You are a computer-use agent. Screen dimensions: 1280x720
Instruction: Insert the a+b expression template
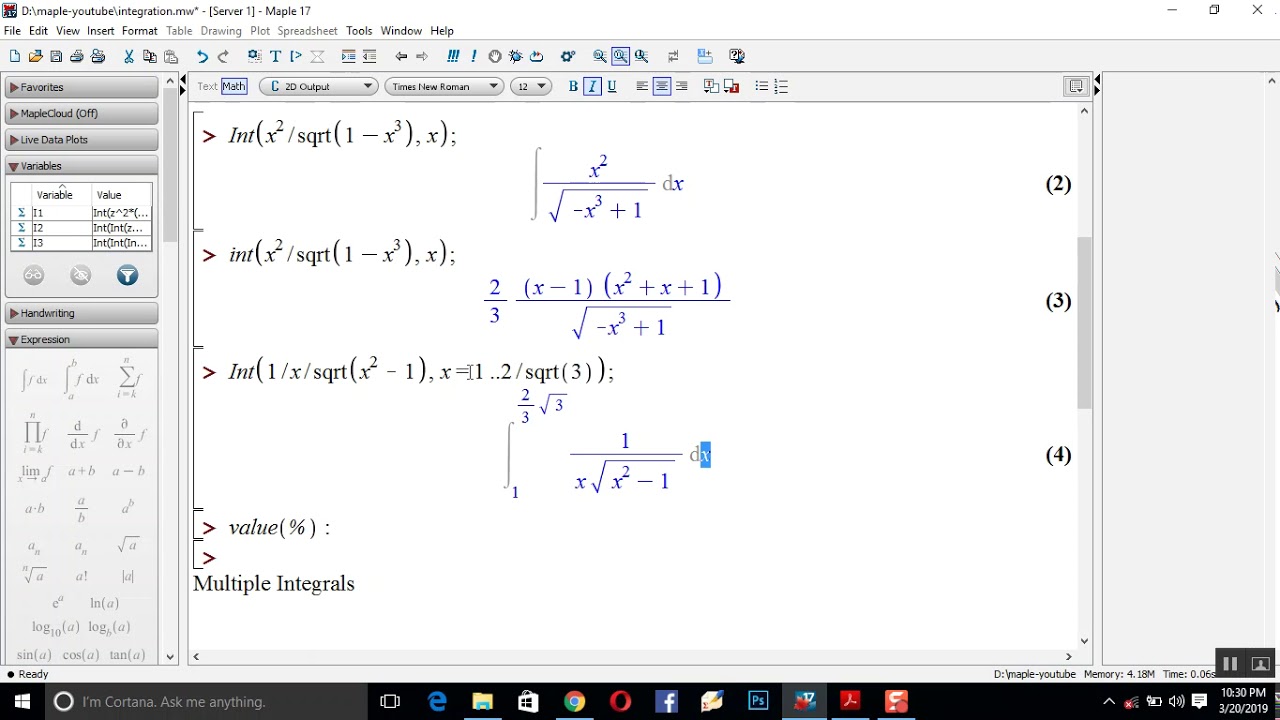click(82, 471)
